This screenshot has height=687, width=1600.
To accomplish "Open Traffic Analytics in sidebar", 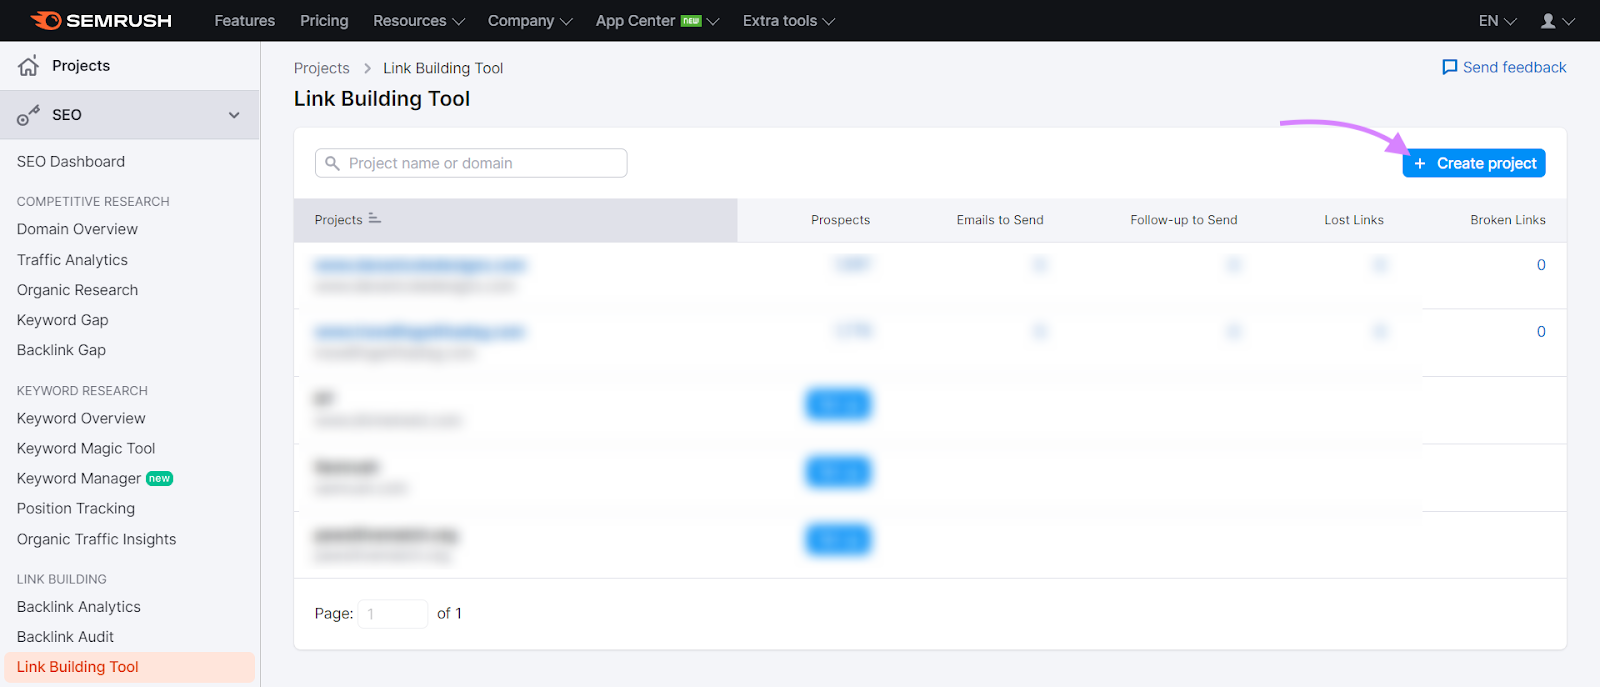I will (72, 260).
